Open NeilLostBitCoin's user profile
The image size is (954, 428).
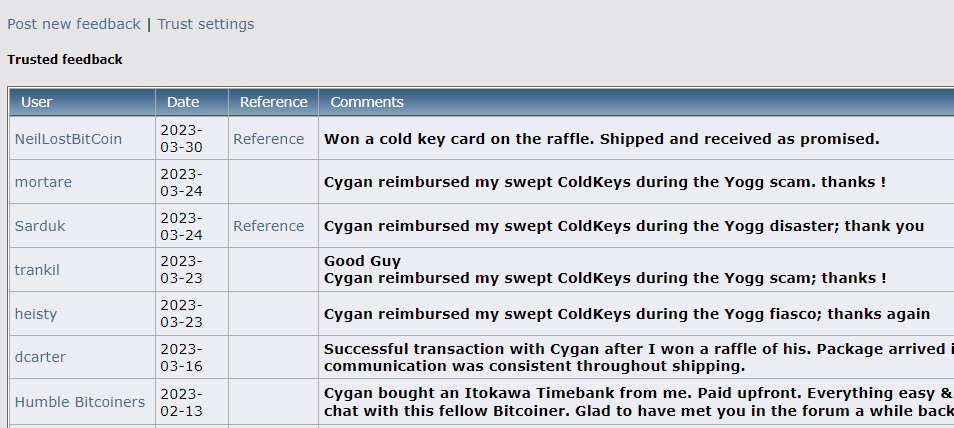pos(68,139)
